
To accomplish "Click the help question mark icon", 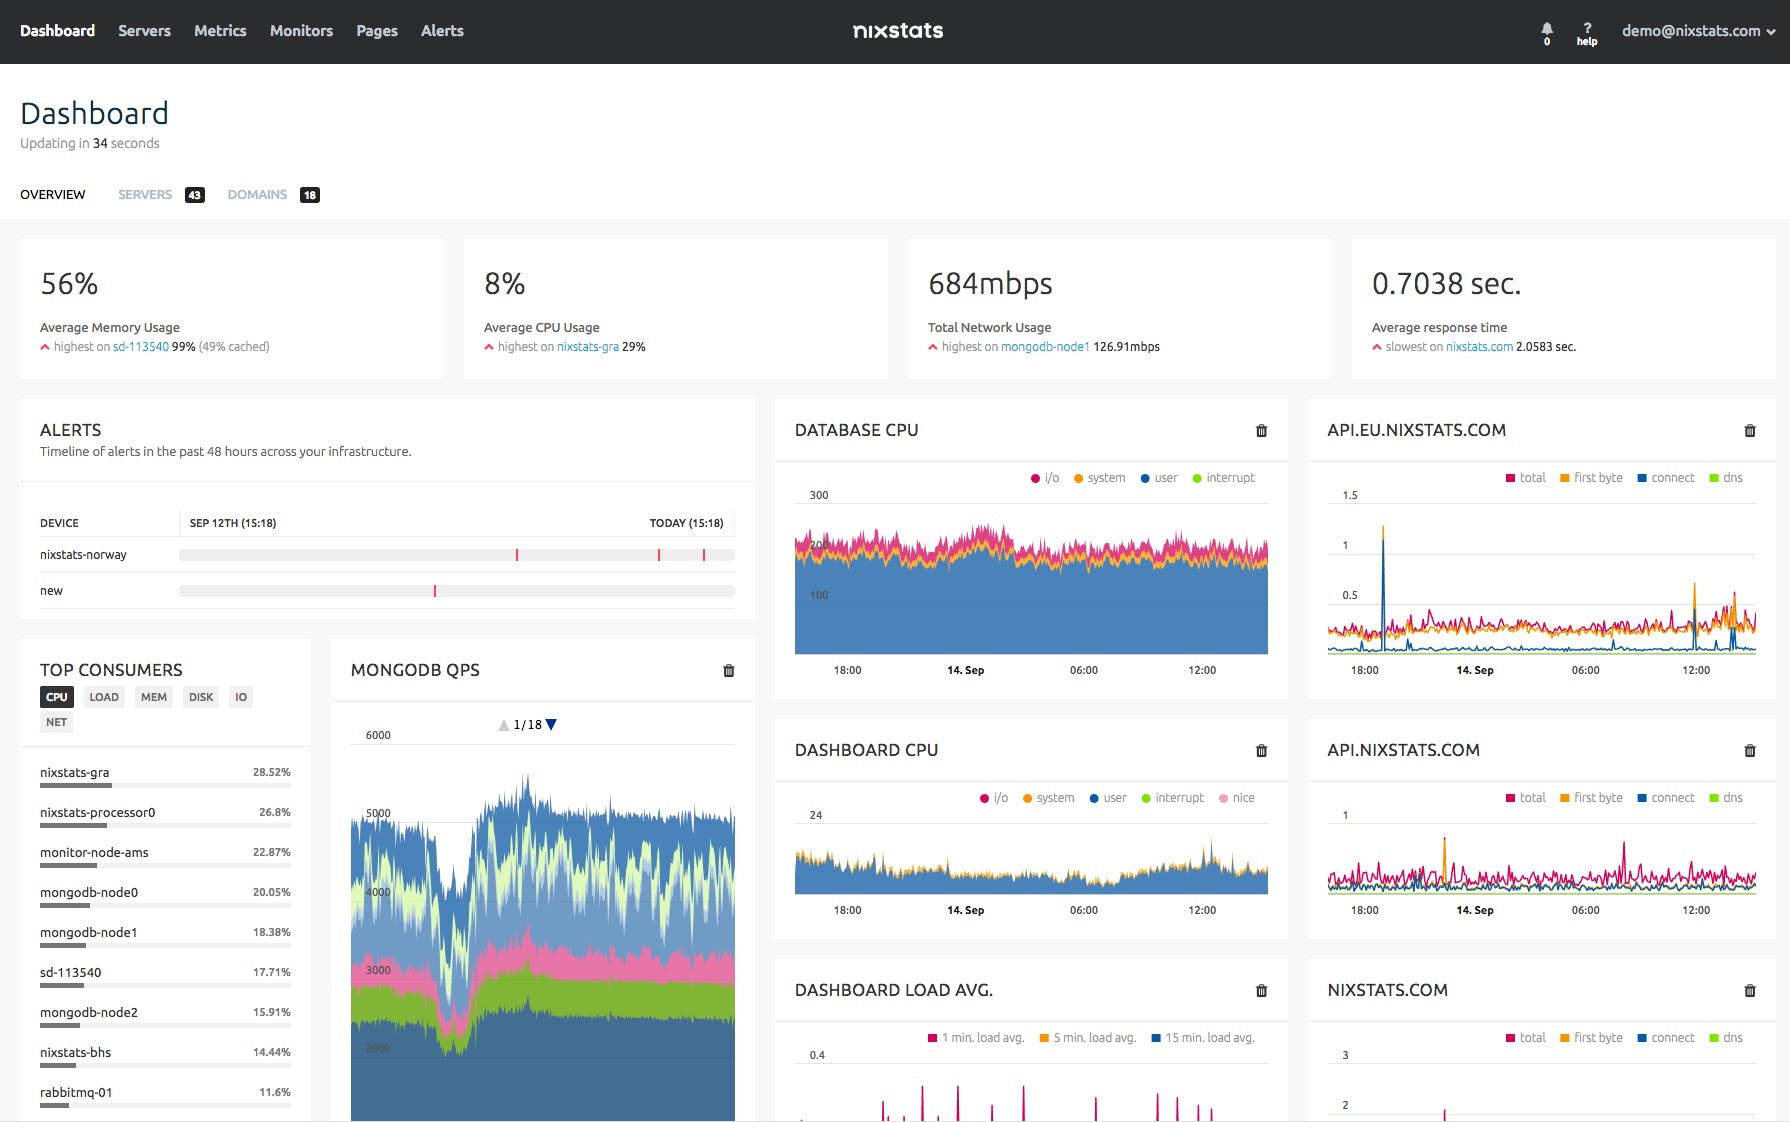I will [x=1586, y=33].
